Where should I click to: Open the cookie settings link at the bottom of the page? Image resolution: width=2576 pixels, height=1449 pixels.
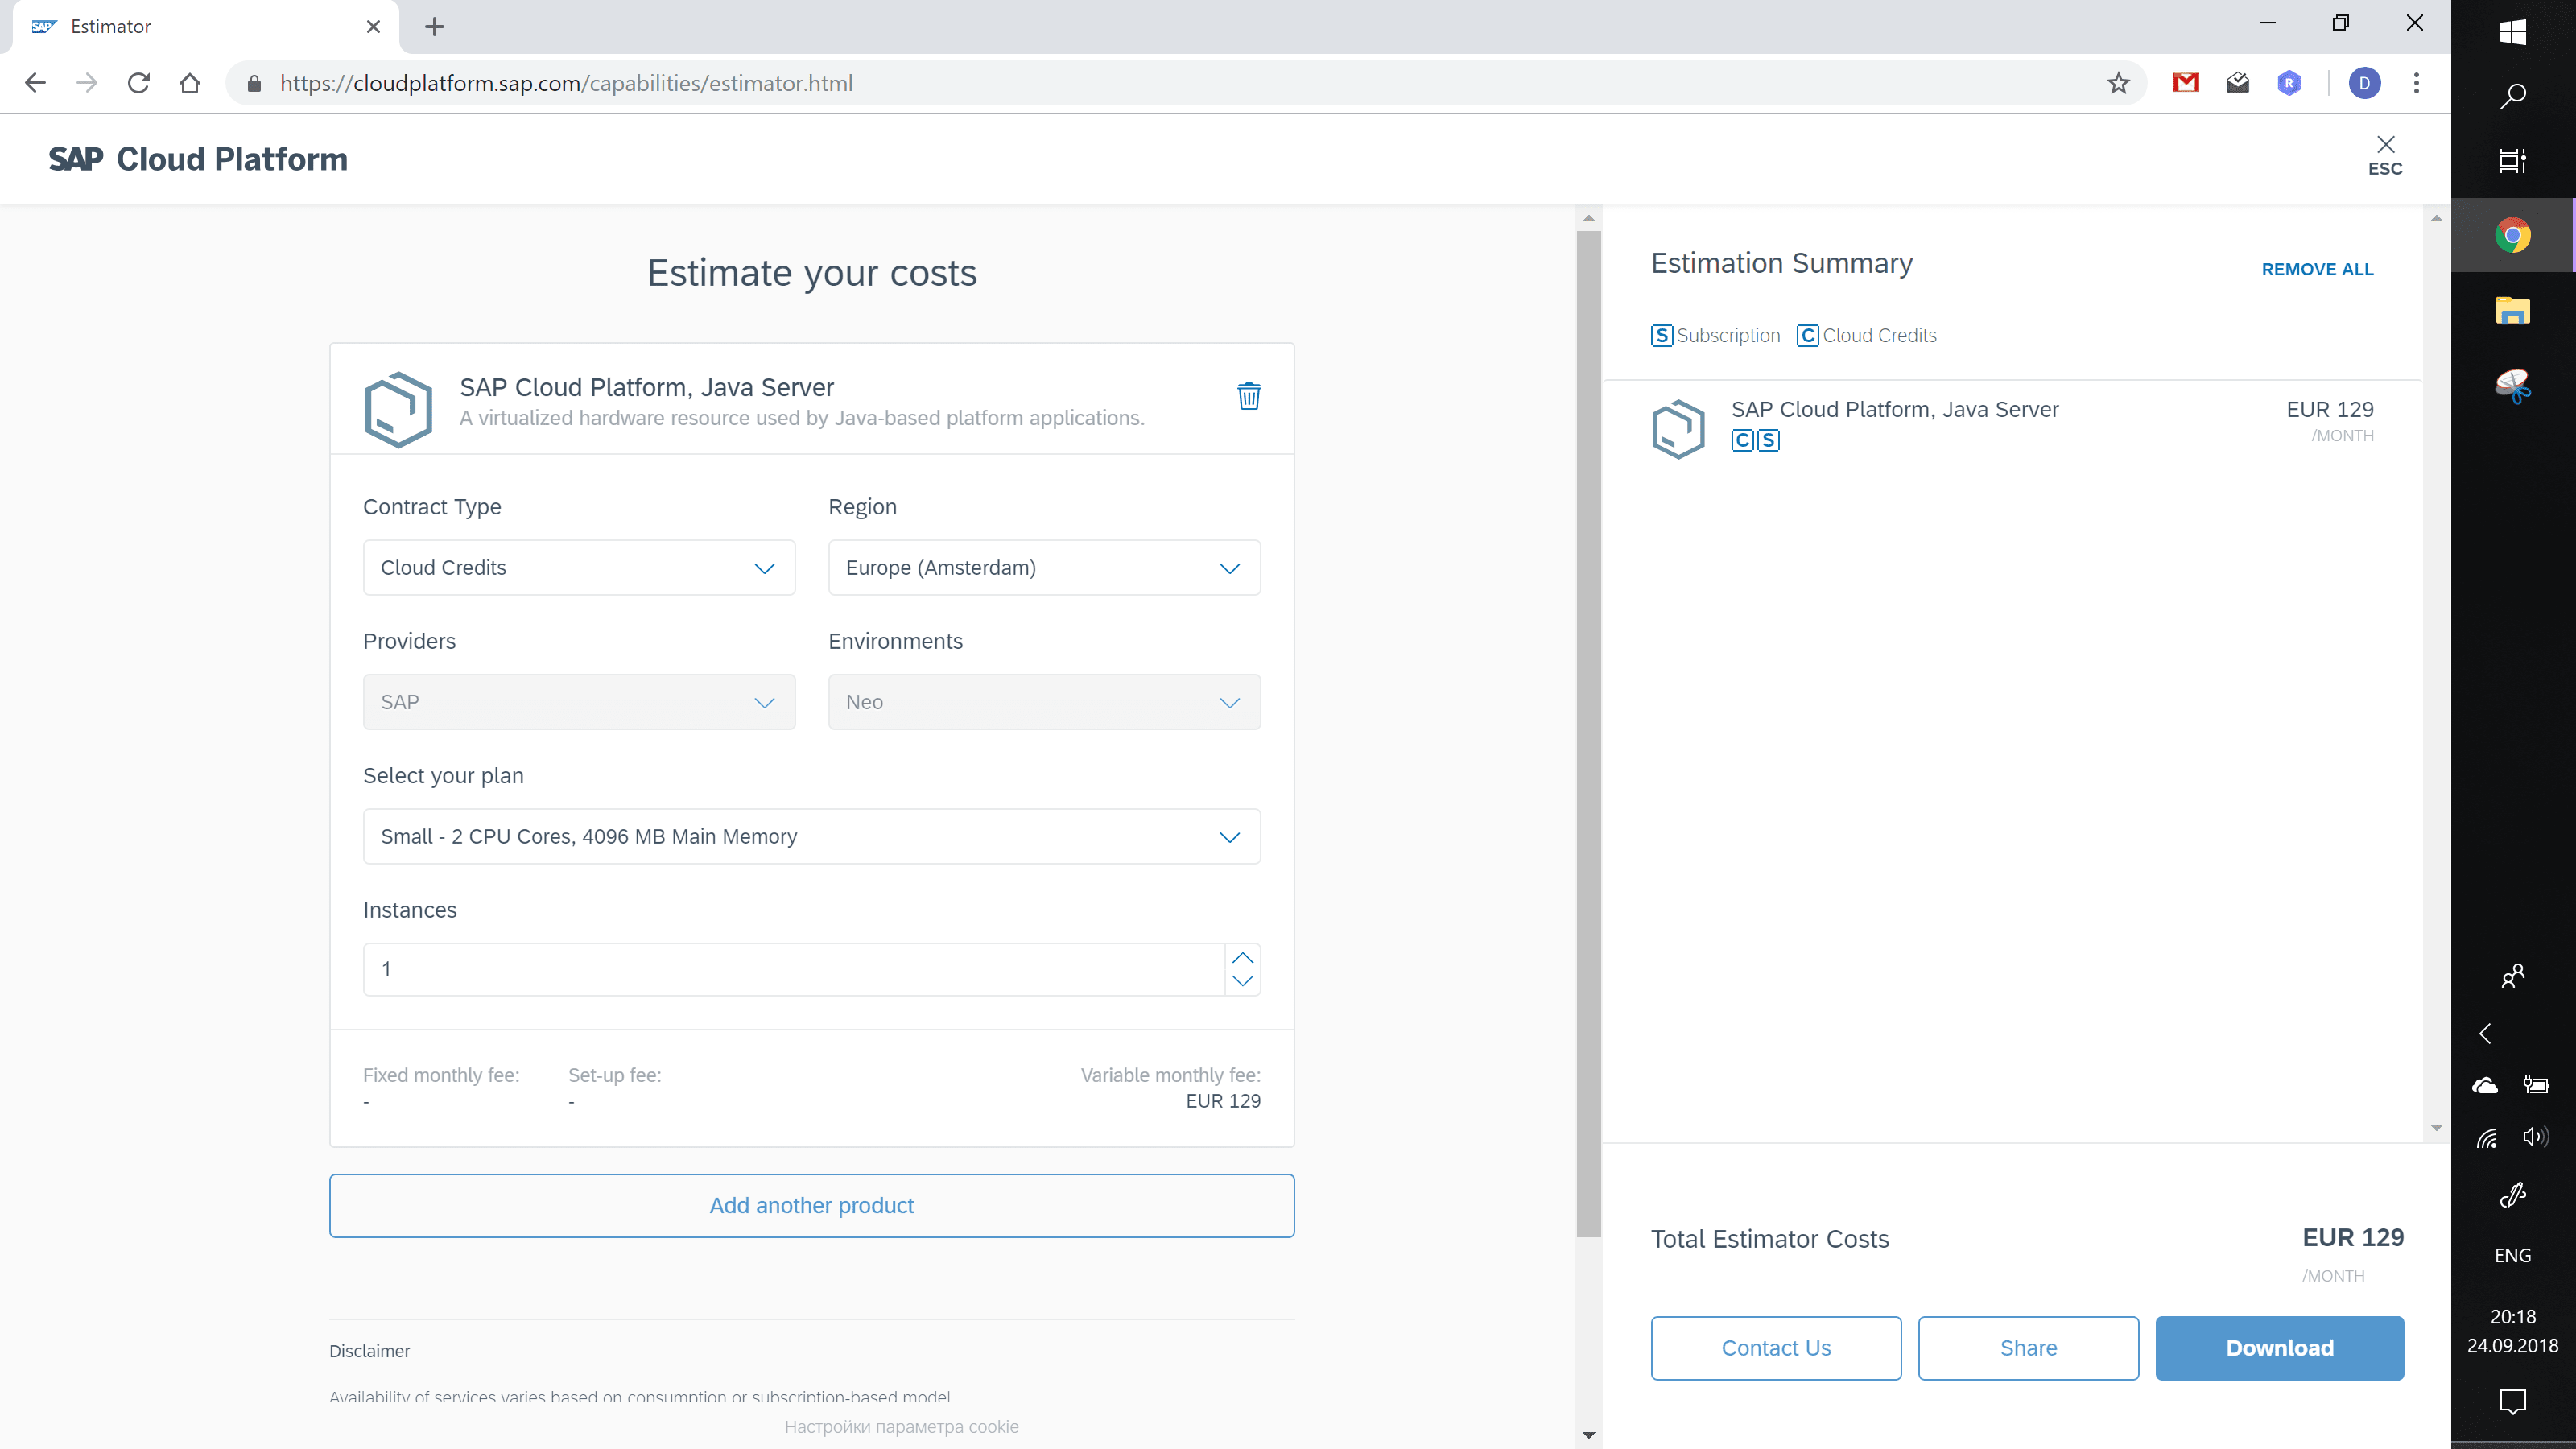point(901,1426)
